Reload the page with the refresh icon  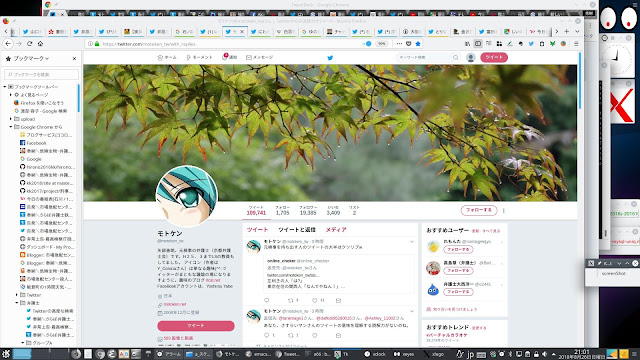click(x=29, y=44)
